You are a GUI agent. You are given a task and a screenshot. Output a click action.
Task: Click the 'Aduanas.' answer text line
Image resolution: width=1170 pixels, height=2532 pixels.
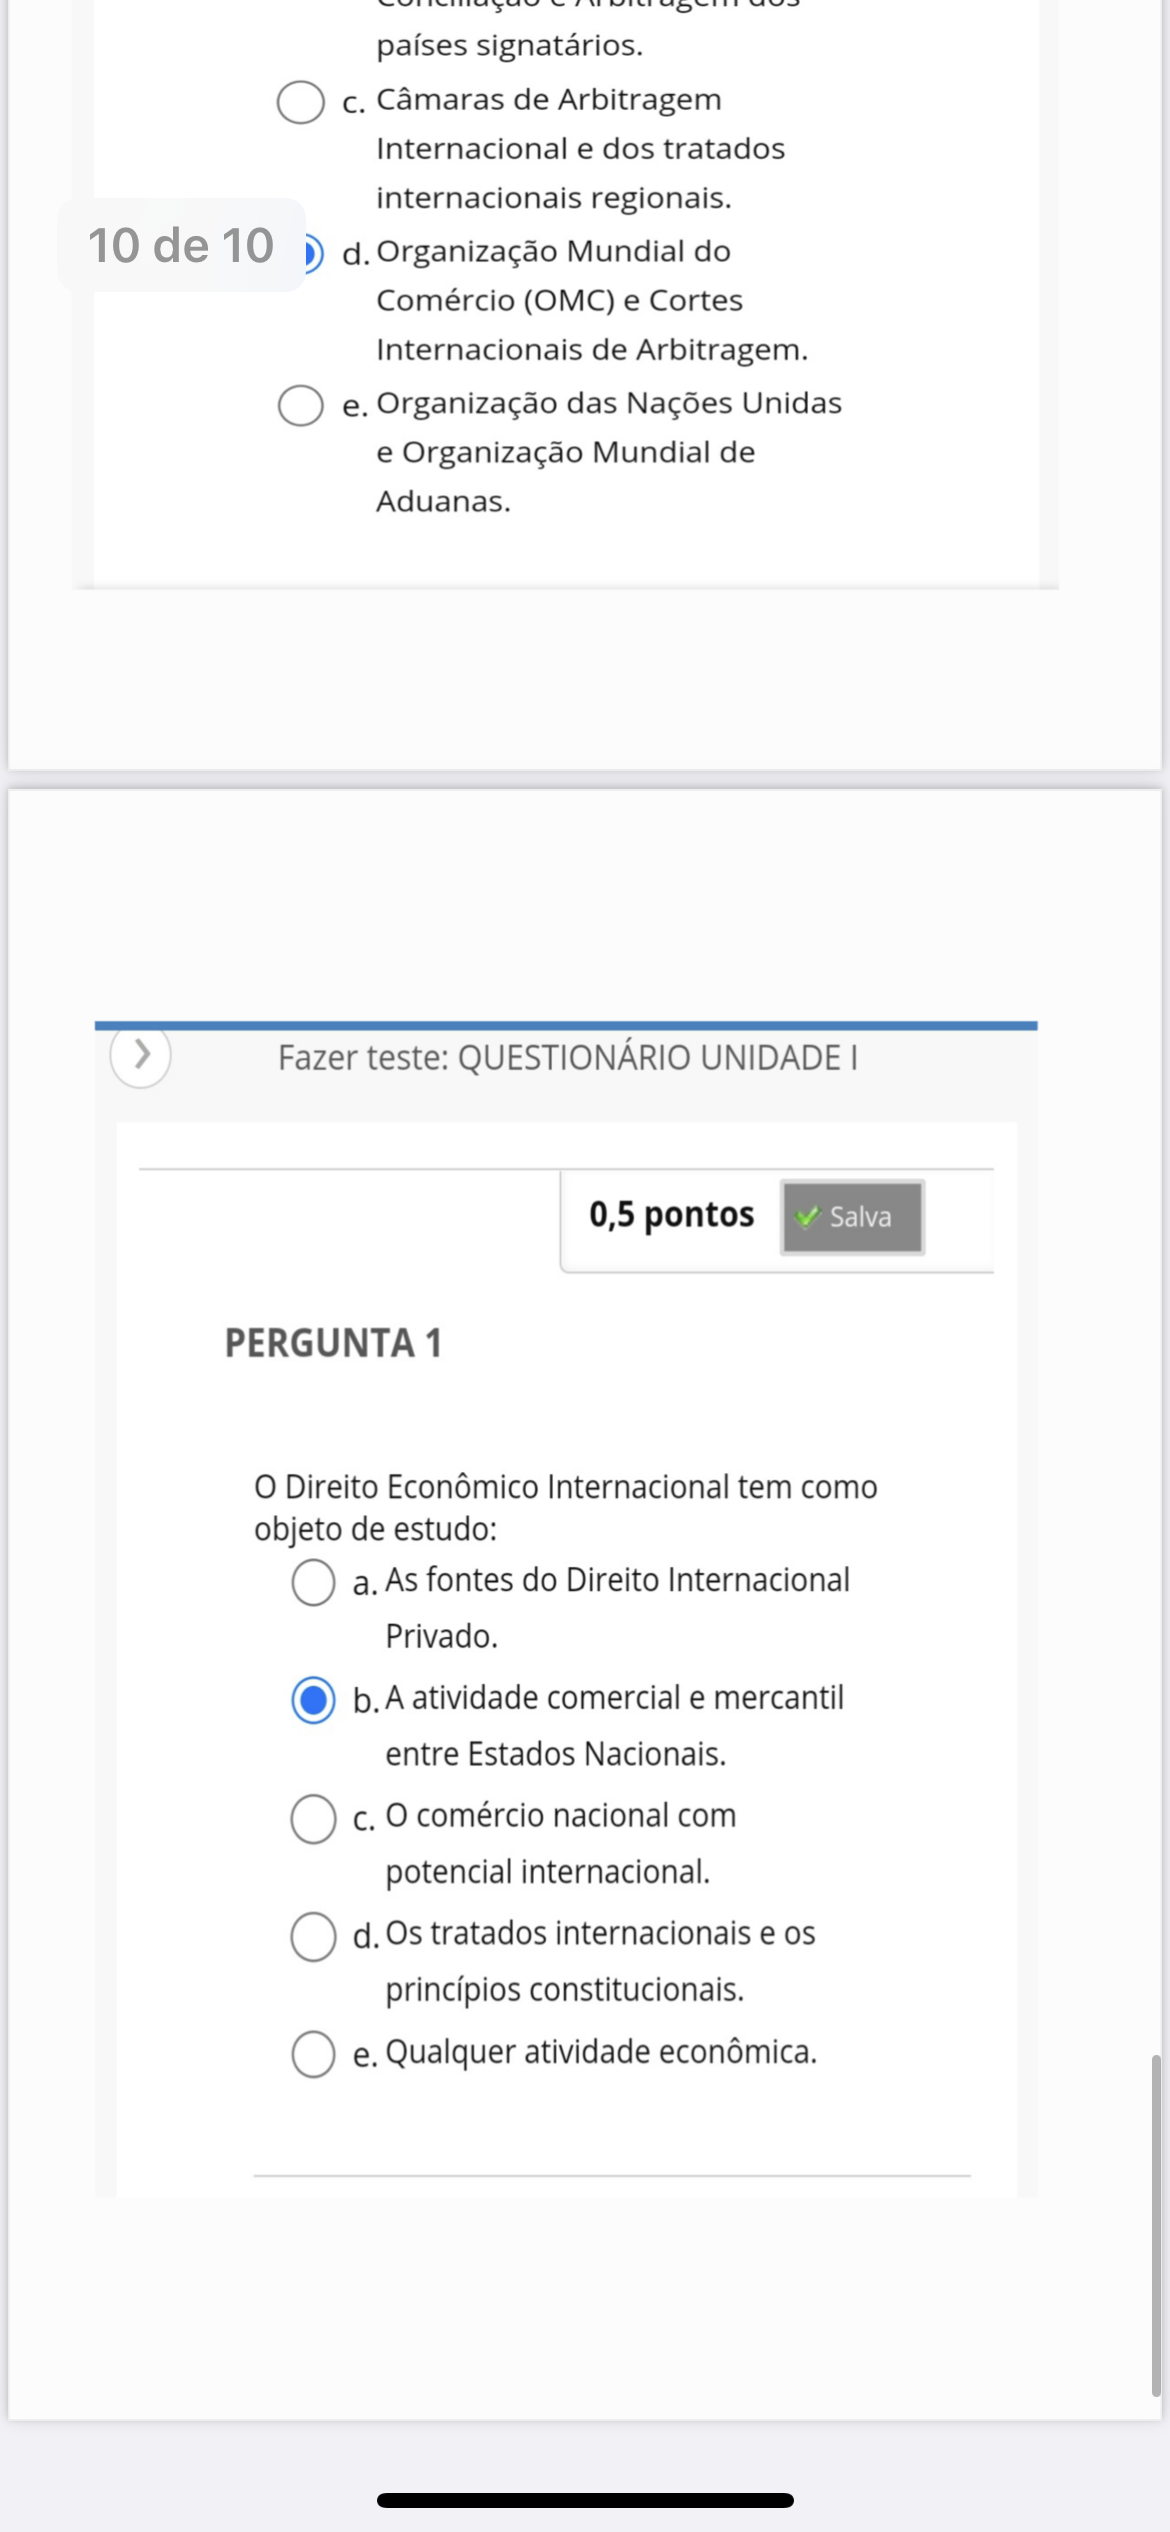[443, 502]
